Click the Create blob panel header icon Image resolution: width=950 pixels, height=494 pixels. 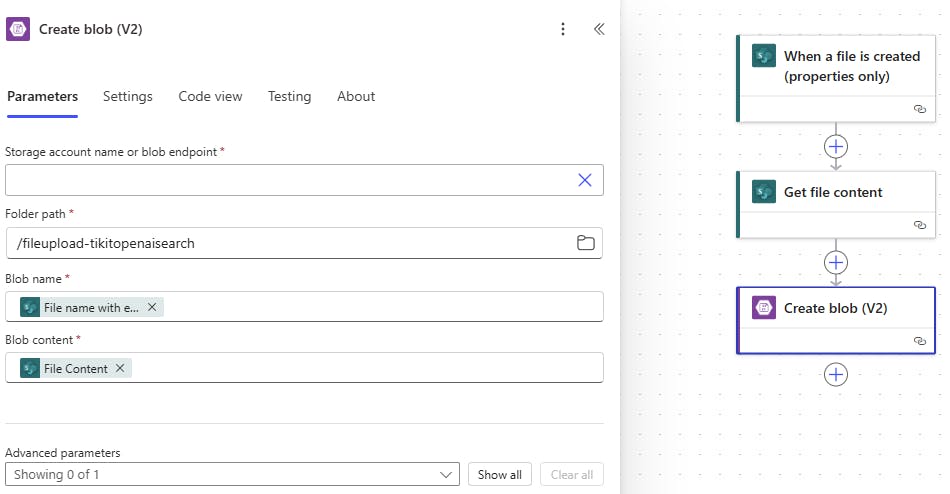pyautogui.click(x=19, y=29)
